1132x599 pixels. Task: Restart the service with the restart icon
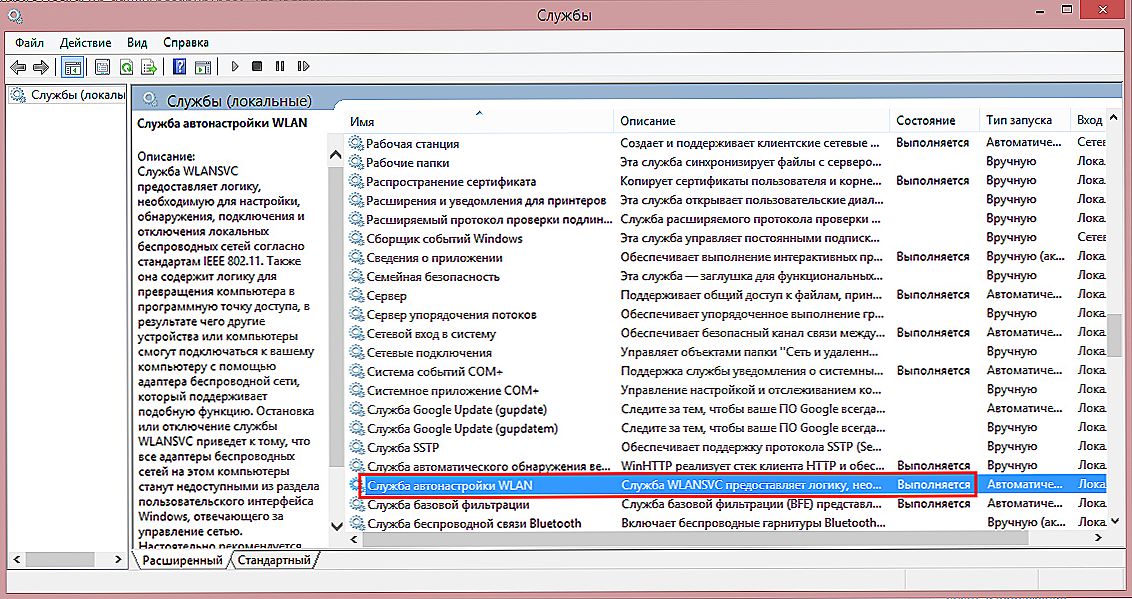coord(303,66)
